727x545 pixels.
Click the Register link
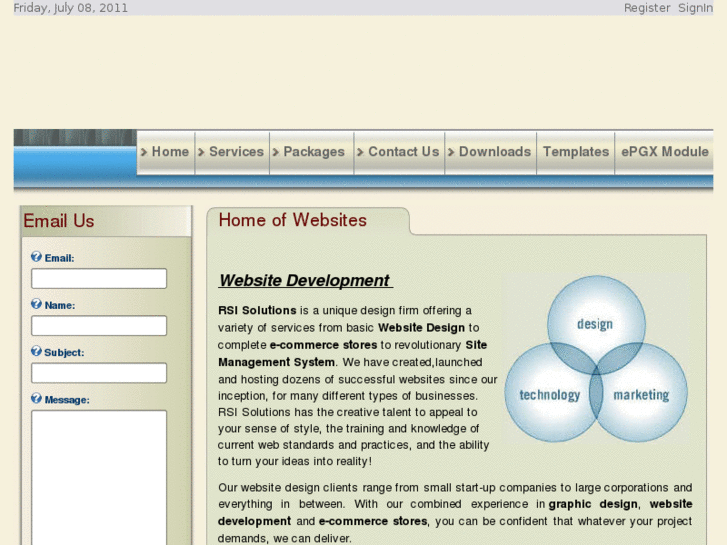(x=647, y=8)
